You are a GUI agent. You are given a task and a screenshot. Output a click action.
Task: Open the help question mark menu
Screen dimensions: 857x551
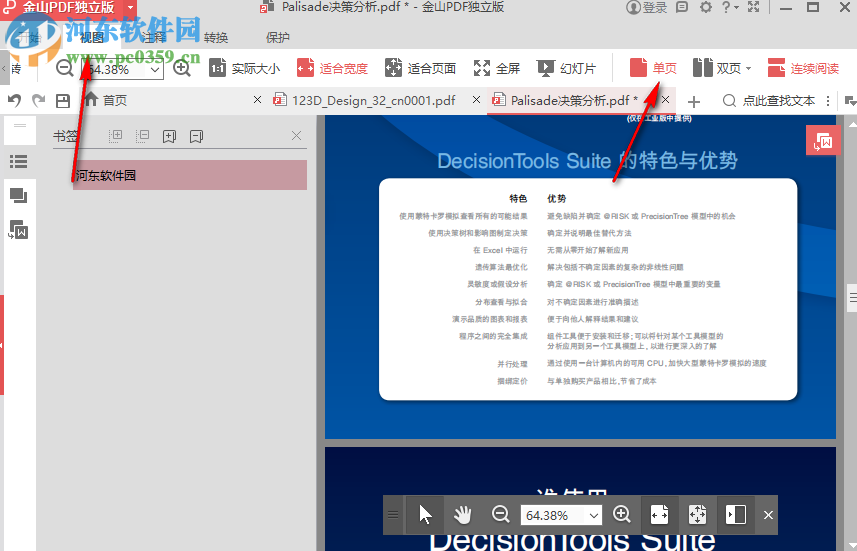point(730,7)
